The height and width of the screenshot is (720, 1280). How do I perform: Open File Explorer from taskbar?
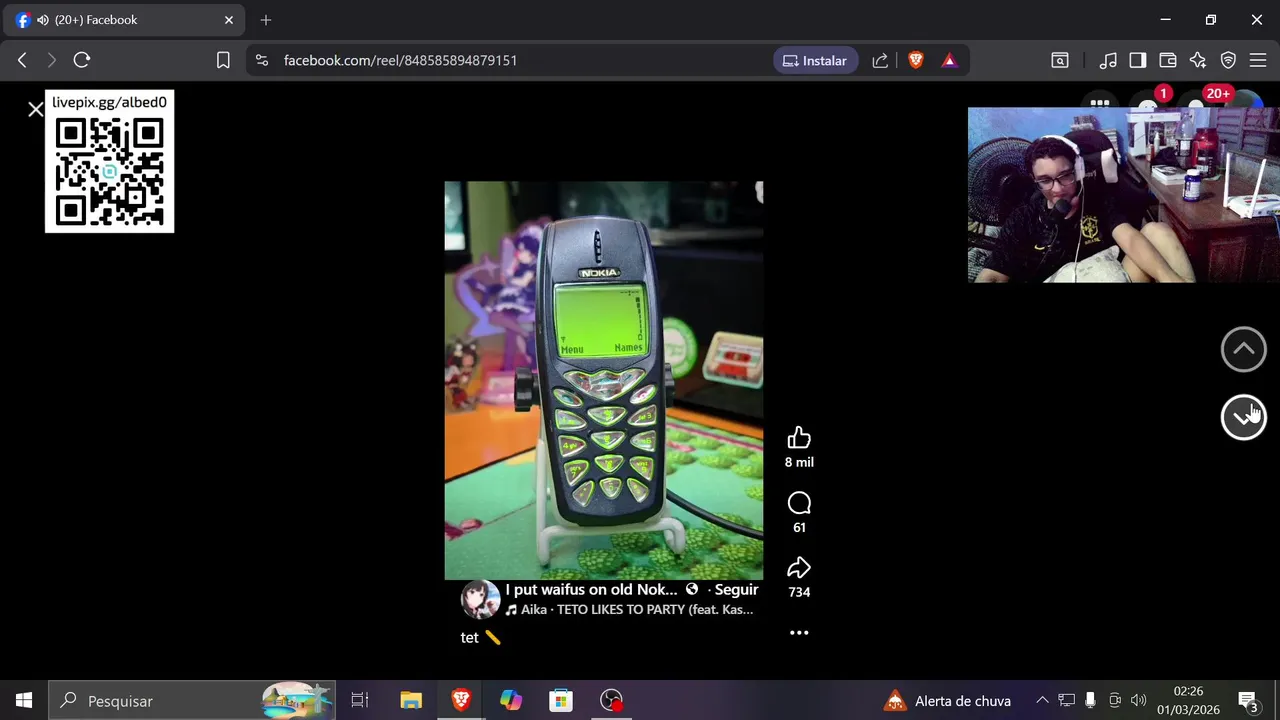coord(411,701)
